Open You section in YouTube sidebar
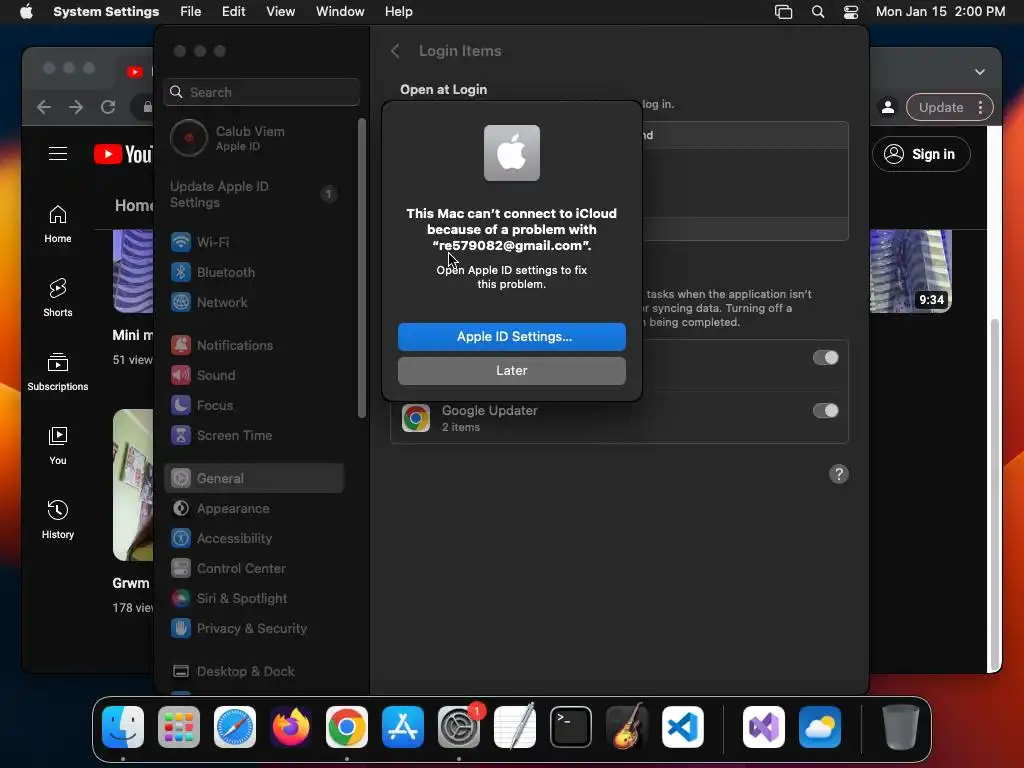1024x768 pixels. click(x=57, y=445)
